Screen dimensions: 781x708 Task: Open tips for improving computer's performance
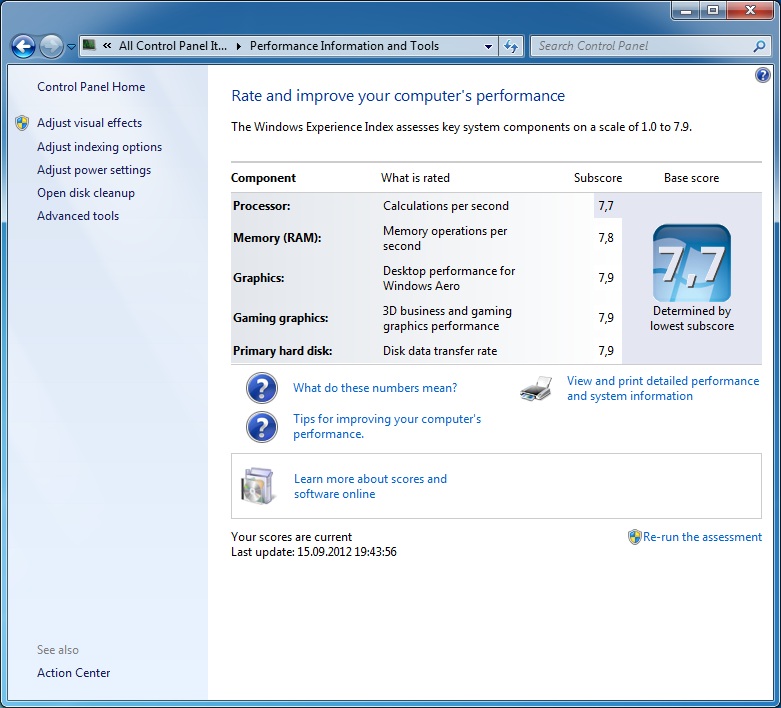[x=387, y=426]
